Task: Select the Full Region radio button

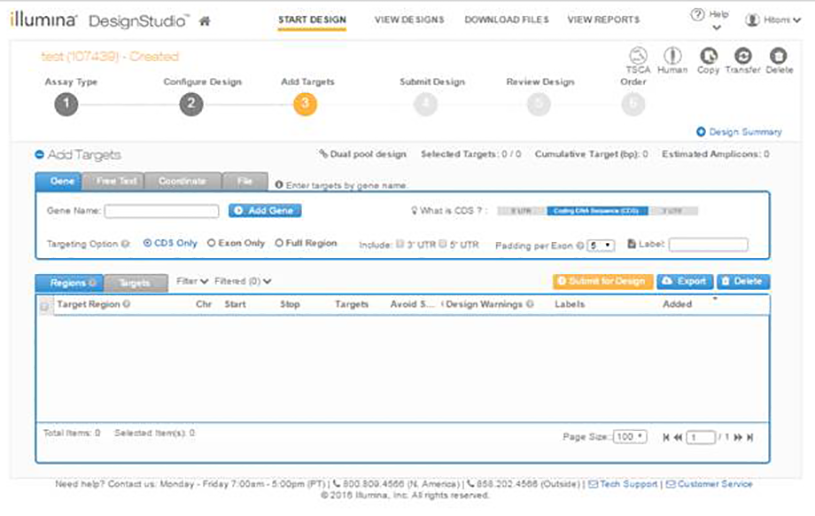Action: [x=280, y=243]
